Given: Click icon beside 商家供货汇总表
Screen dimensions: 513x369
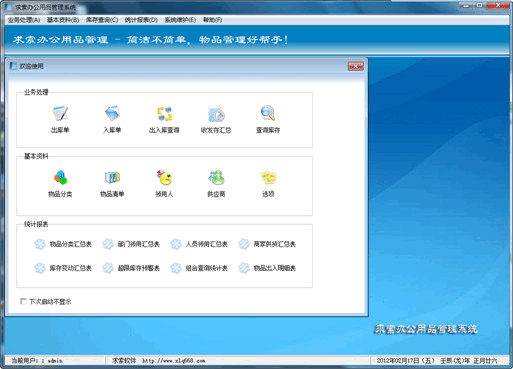Looking at the screenshot, I should click(244, 244).
